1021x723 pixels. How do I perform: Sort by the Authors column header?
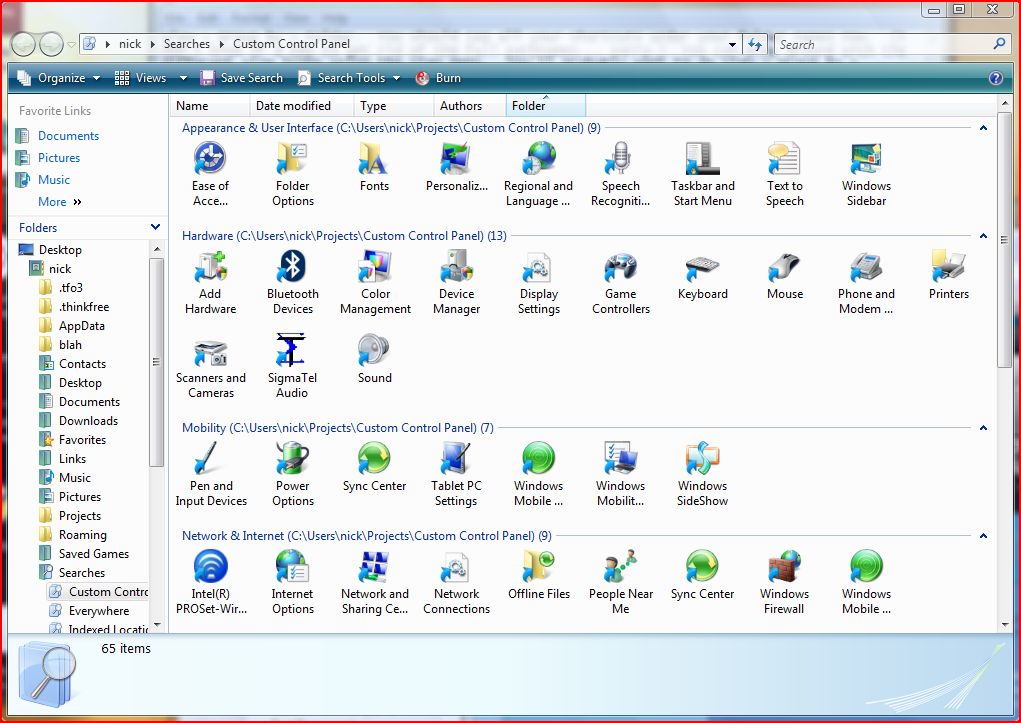[x=470, y=106]
